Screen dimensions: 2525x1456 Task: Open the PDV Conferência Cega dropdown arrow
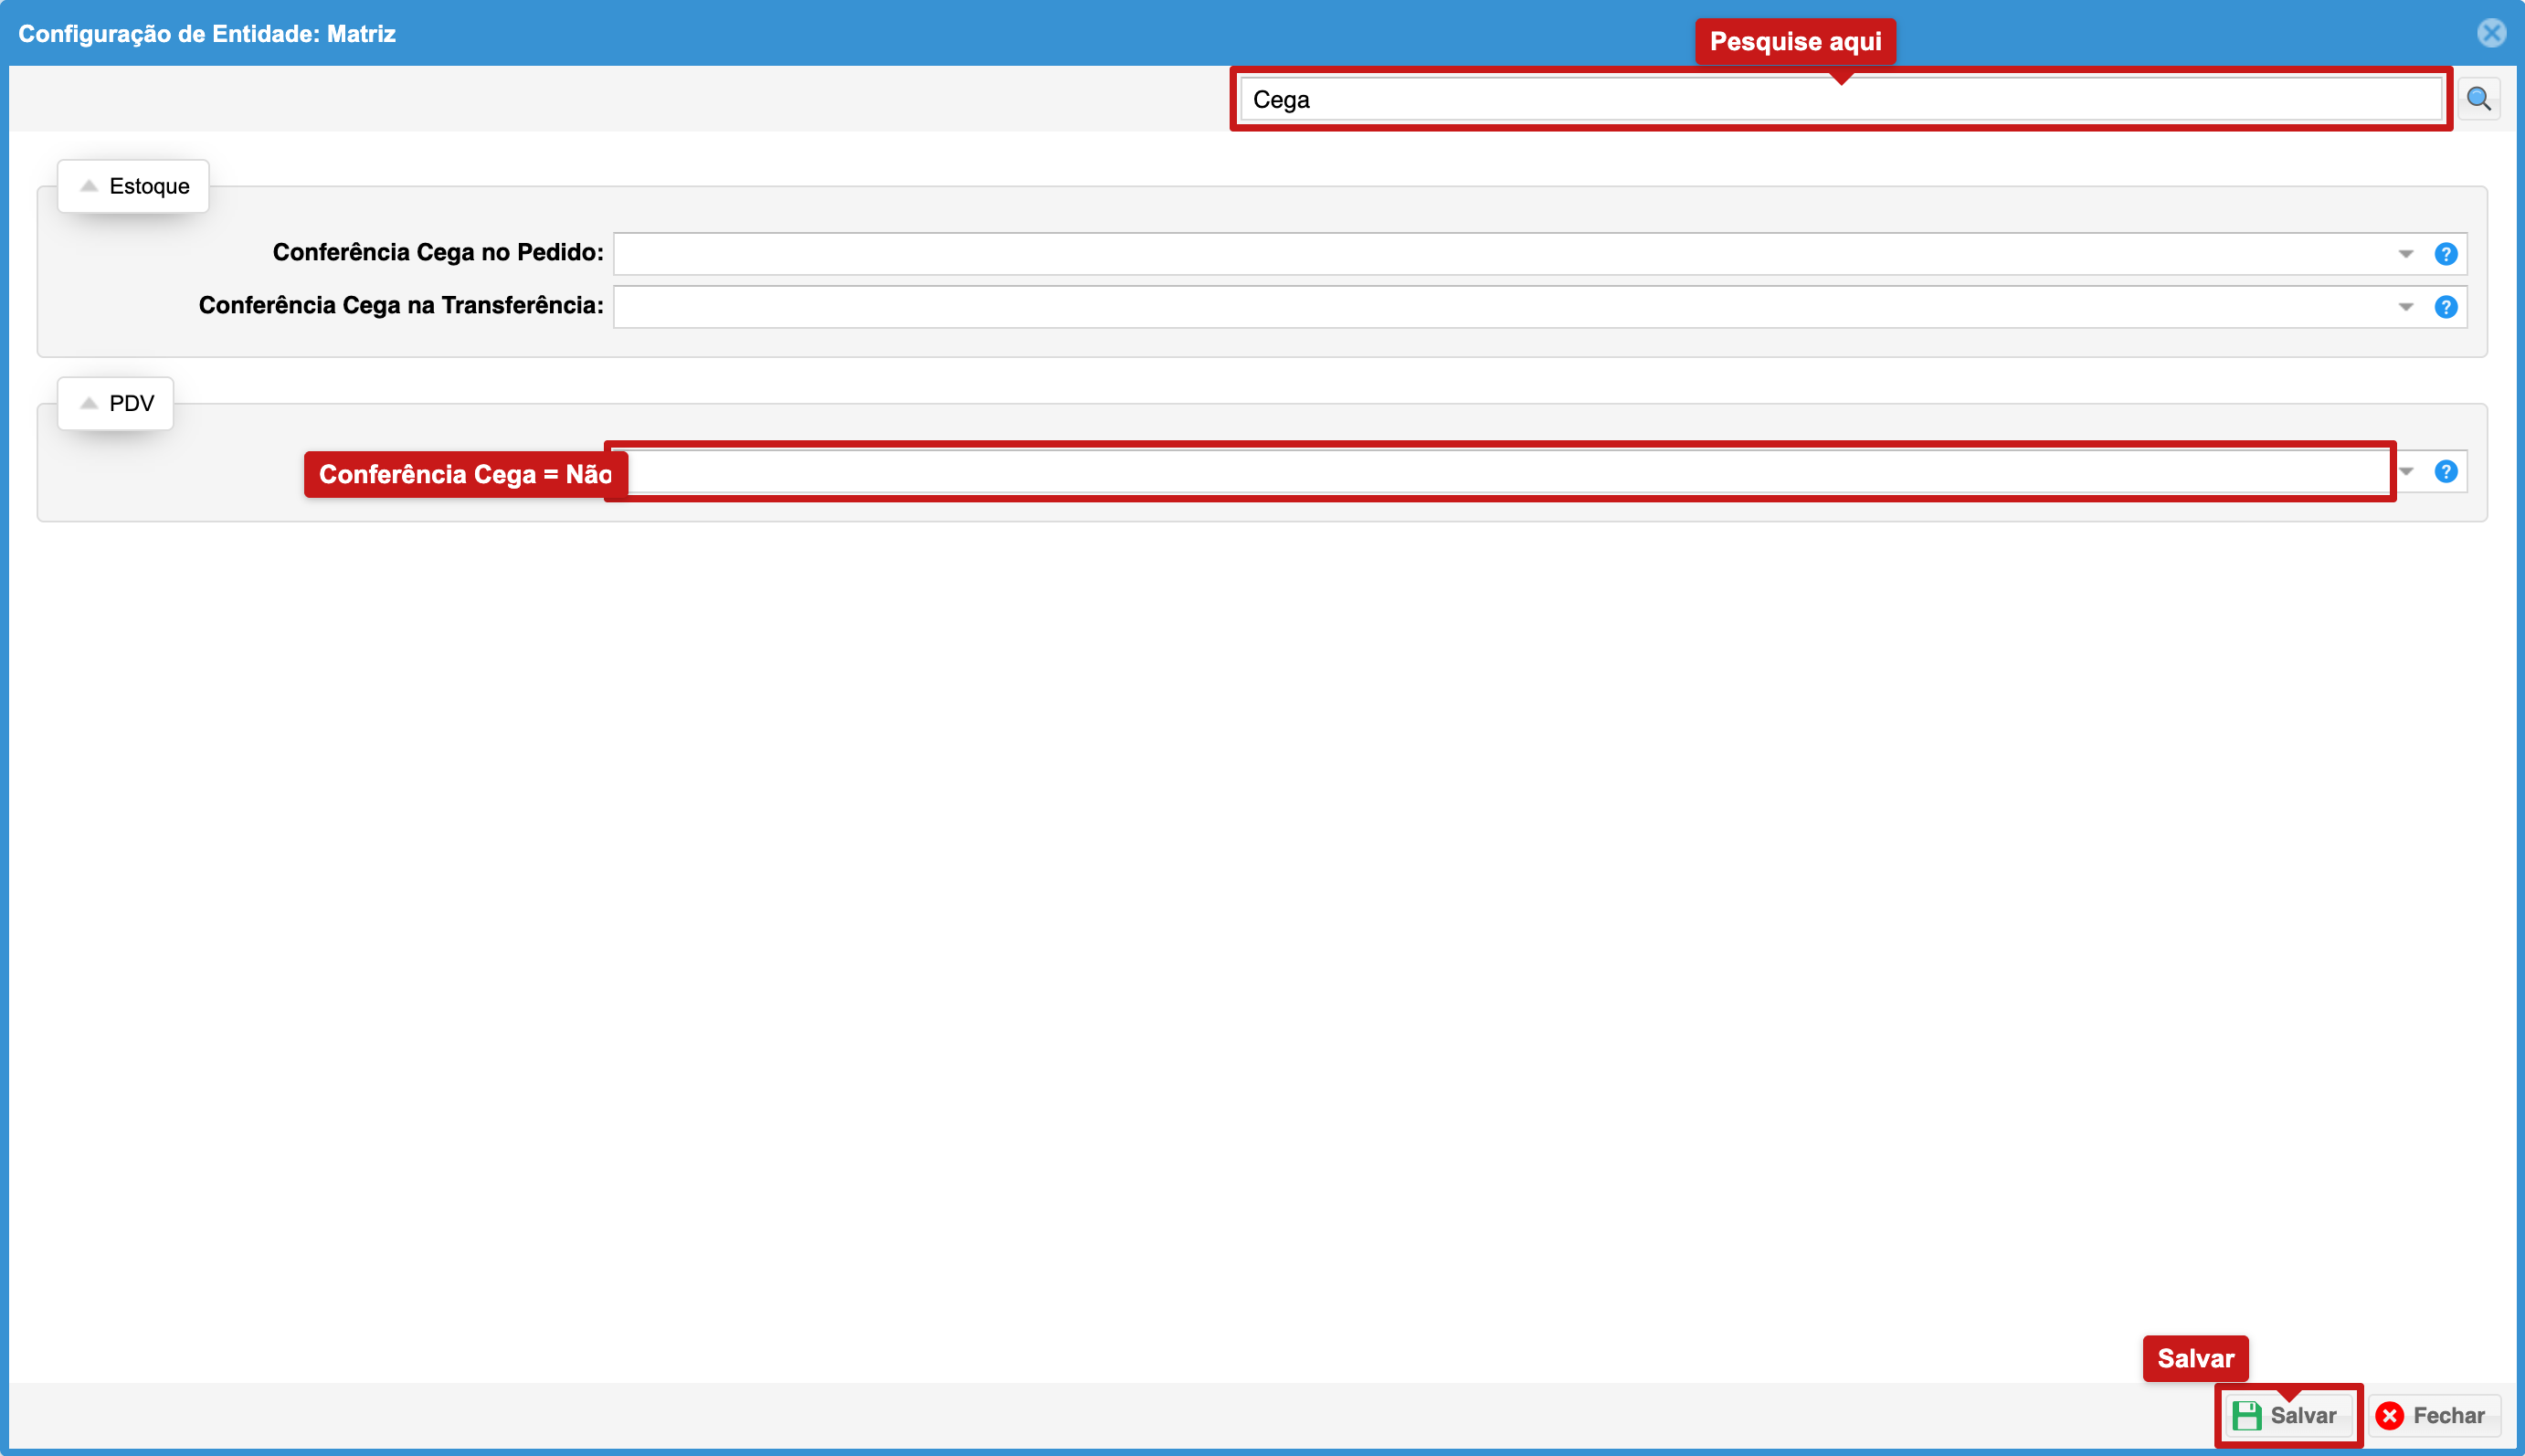[2407, 472]
